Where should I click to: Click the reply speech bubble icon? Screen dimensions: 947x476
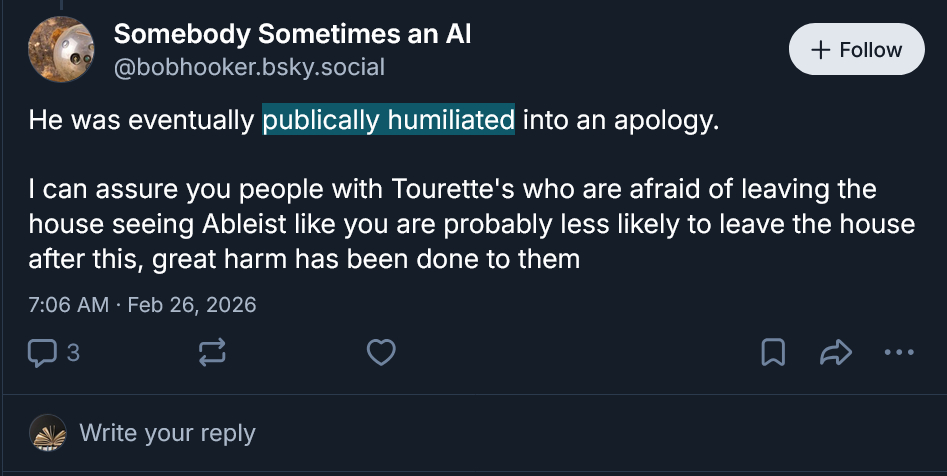point(43,352)
